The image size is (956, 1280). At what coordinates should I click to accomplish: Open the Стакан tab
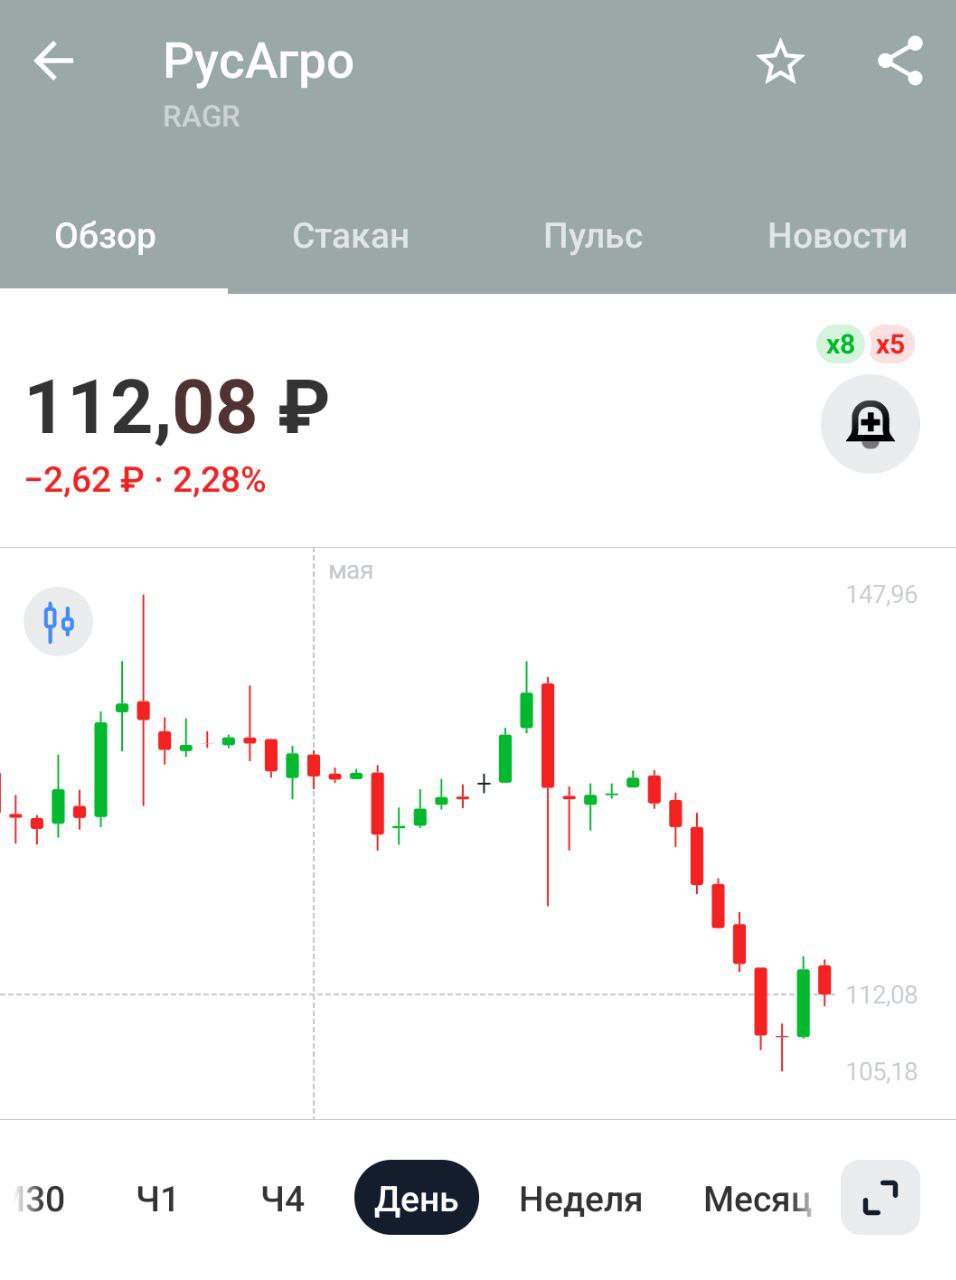point(350,236)
